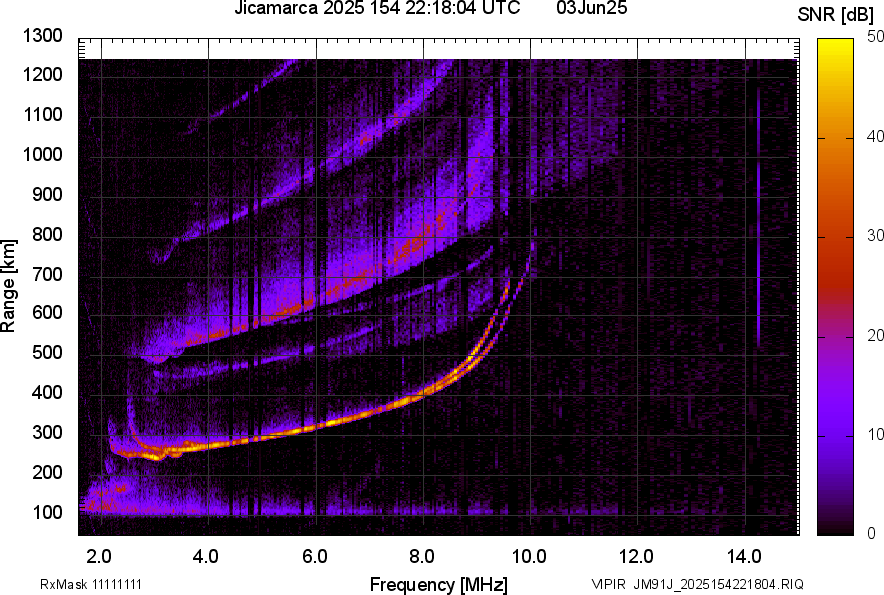Click the frequency tick label '2.0'
The image size is (884, 595).
pyautogui.click(x=99, y=557)
